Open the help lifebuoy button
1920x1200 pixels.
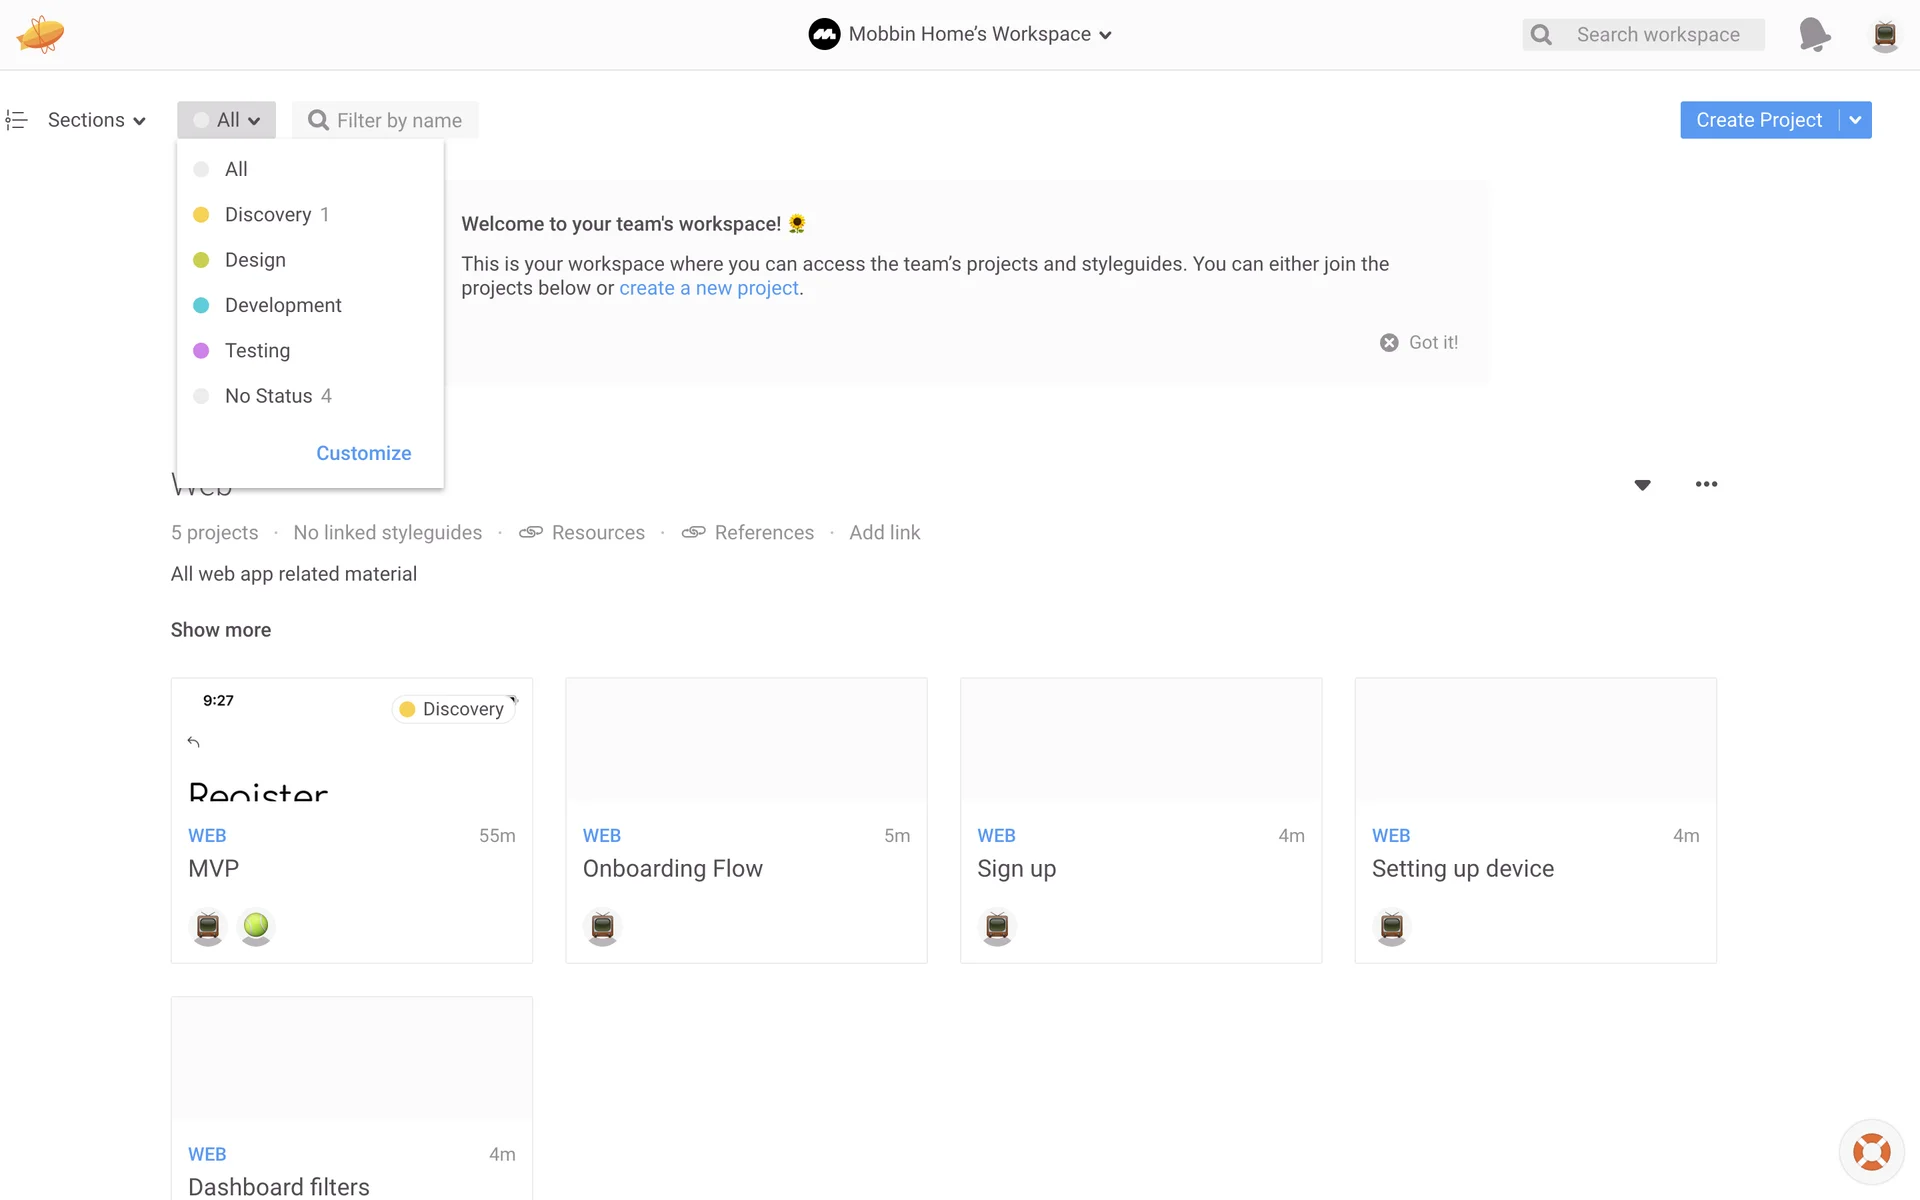pyautogui.click(x=1871, y=1151)
